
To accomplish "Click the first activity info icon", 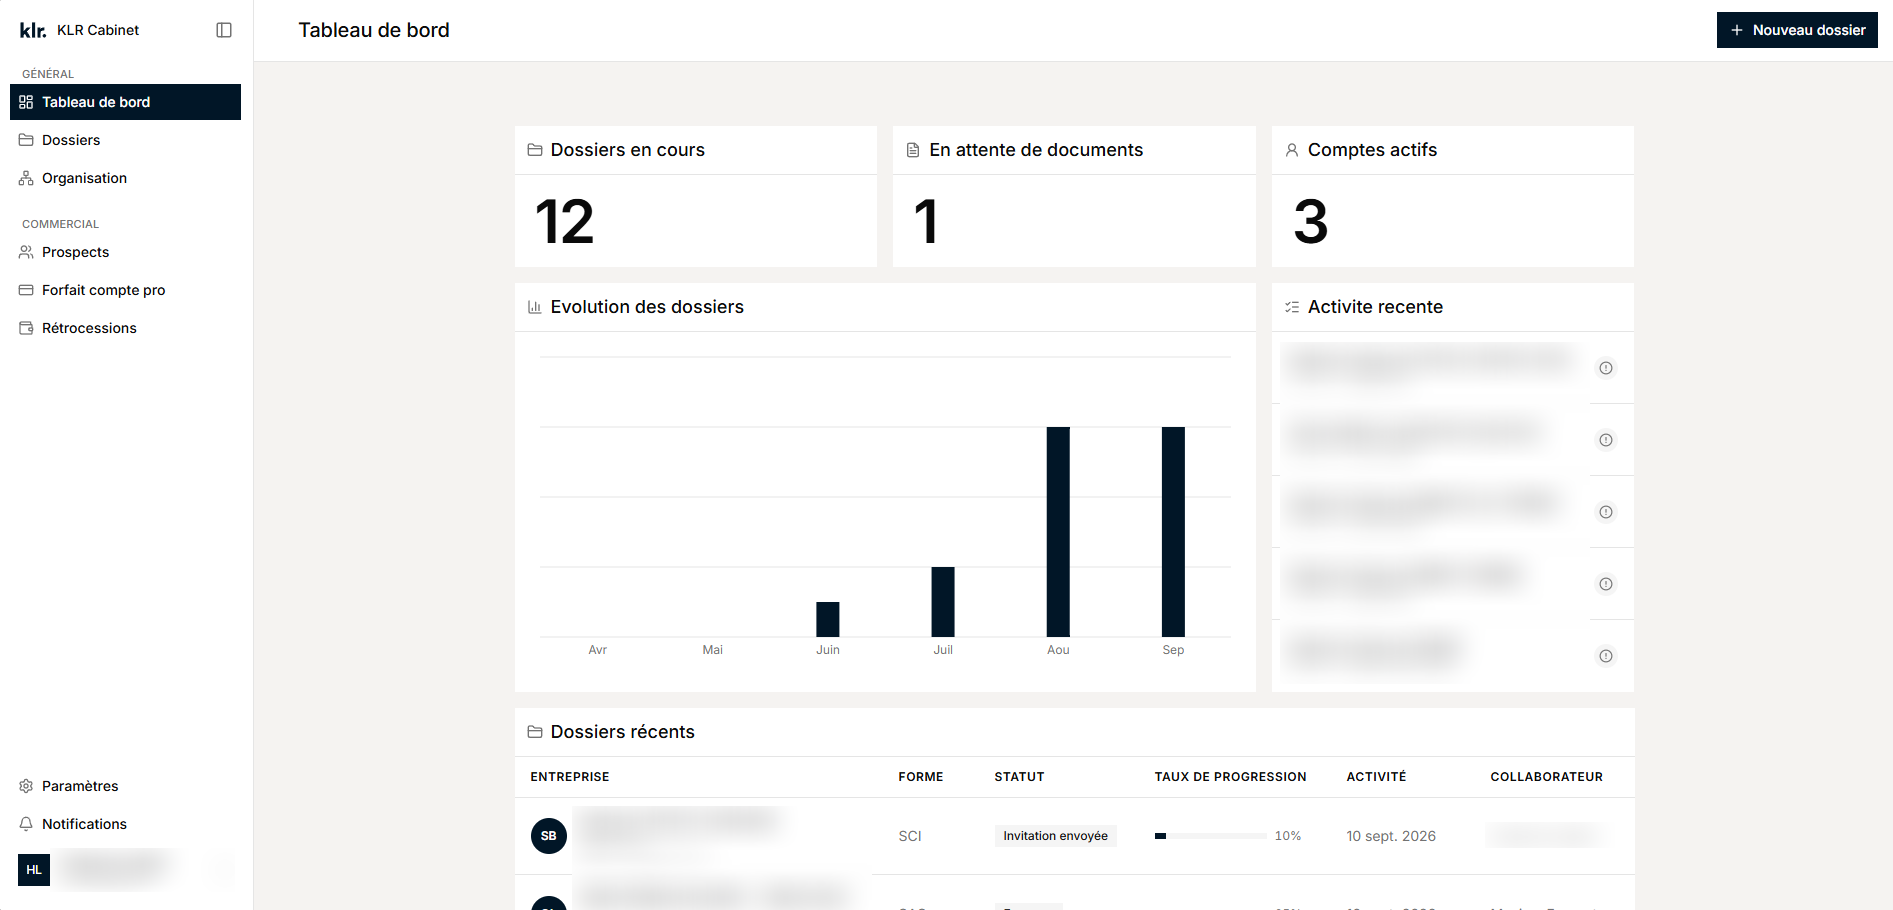I will (1606, 368).
